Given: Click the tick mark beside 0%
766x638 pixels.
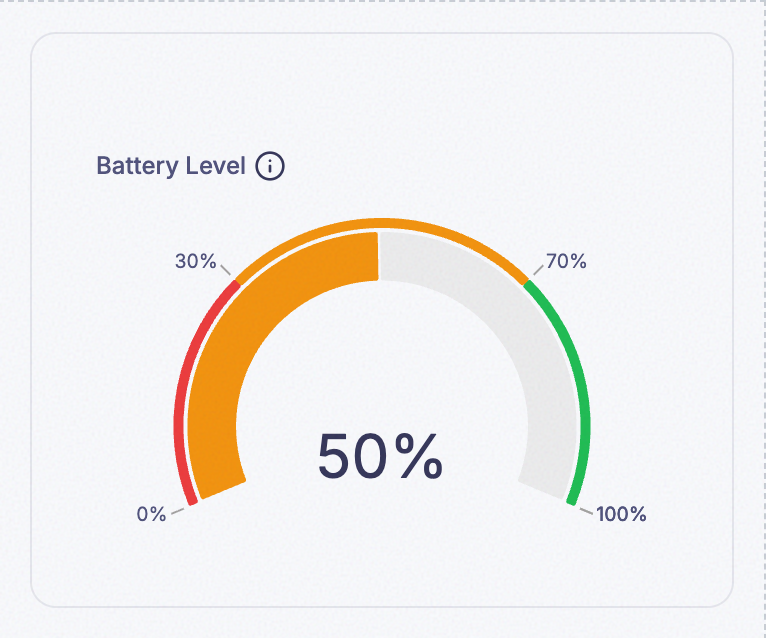Looking at the screenshot, I should point(178,511).
